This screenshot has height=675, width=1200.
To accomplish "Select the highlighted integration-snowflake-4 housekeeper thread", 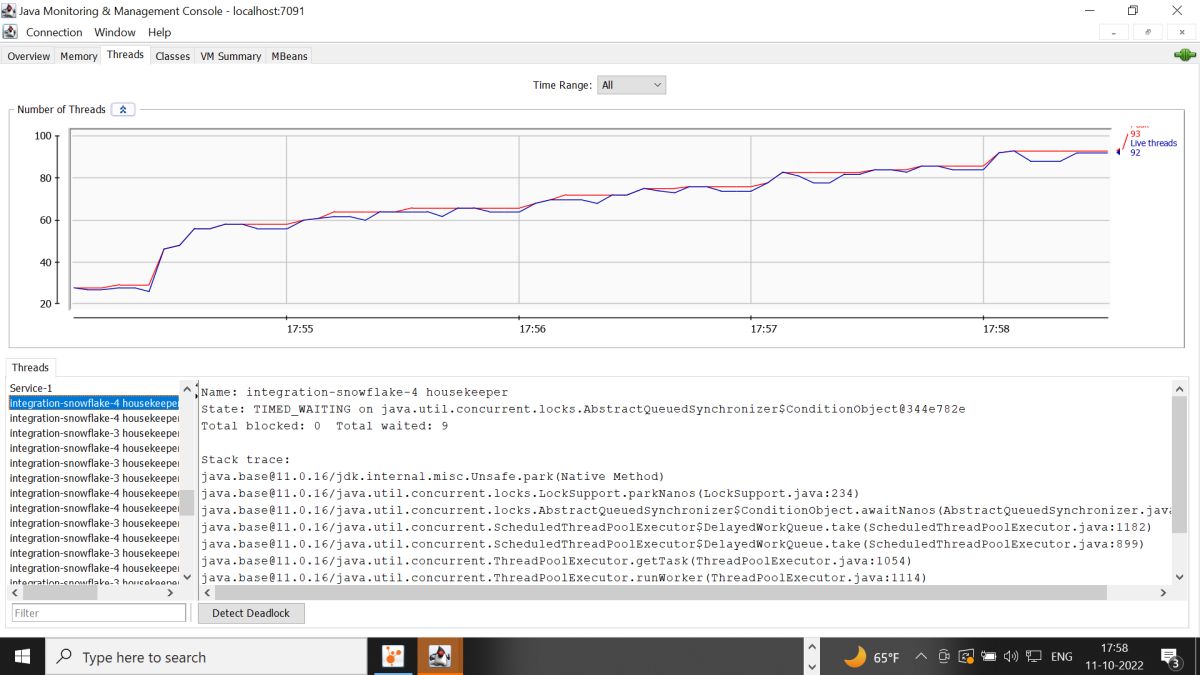I will coord(94,403).
